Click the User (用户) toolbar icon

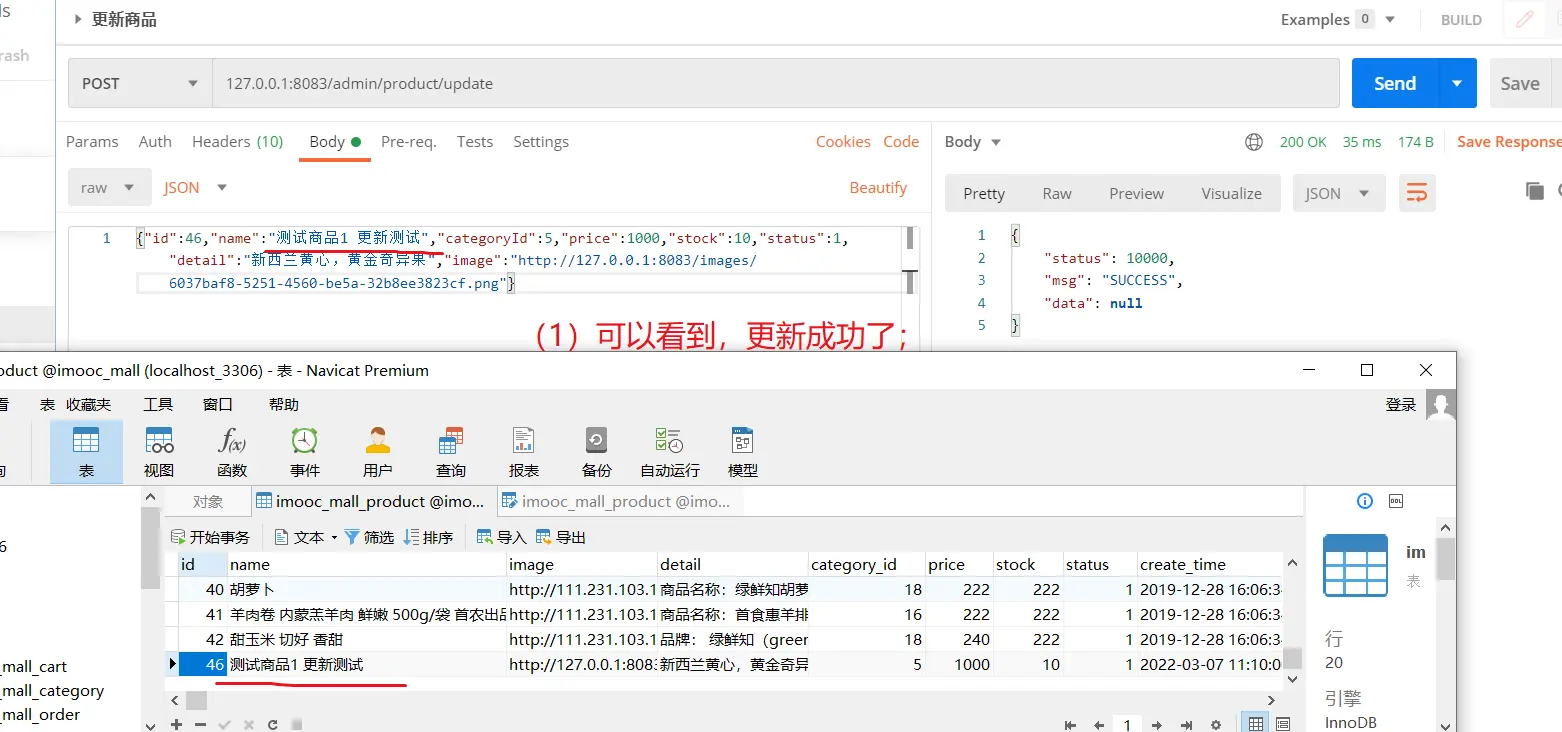(x=377, y=451)
